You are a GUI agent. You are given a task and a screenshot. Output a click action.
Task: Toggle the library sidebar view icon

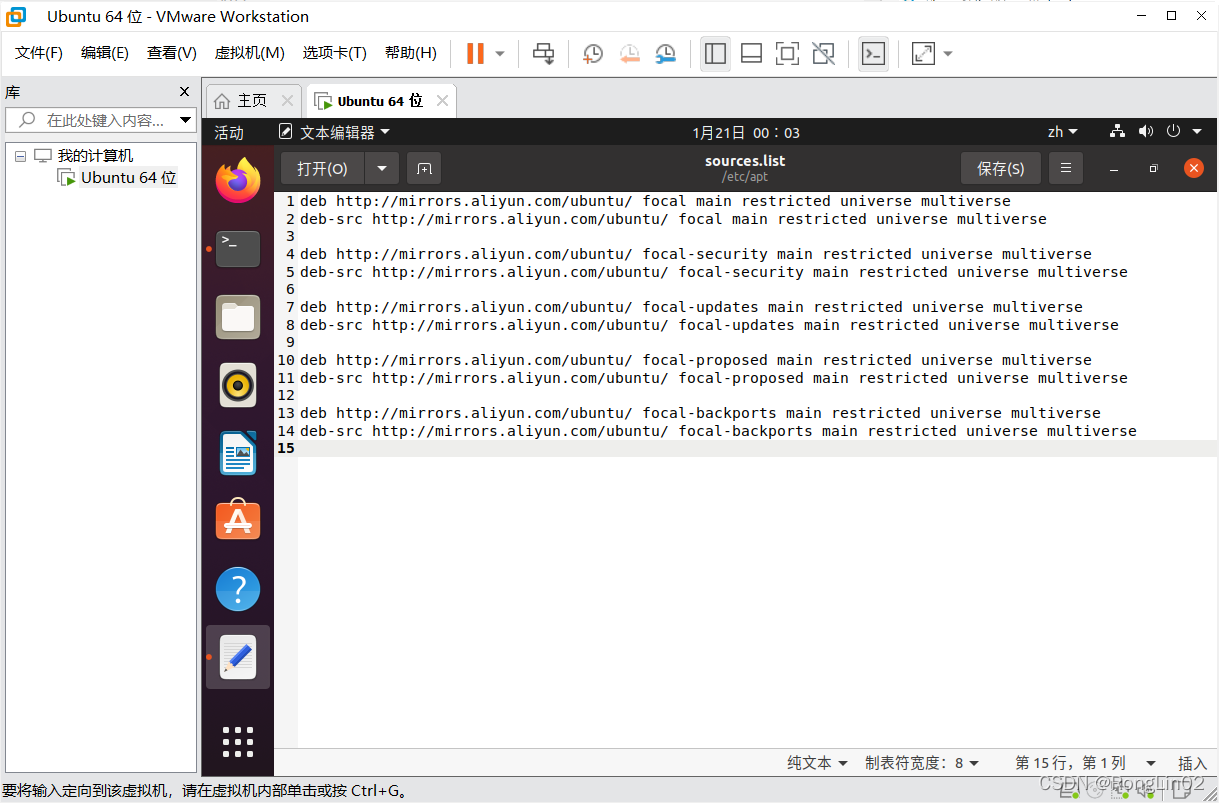(x=715, y=53)
